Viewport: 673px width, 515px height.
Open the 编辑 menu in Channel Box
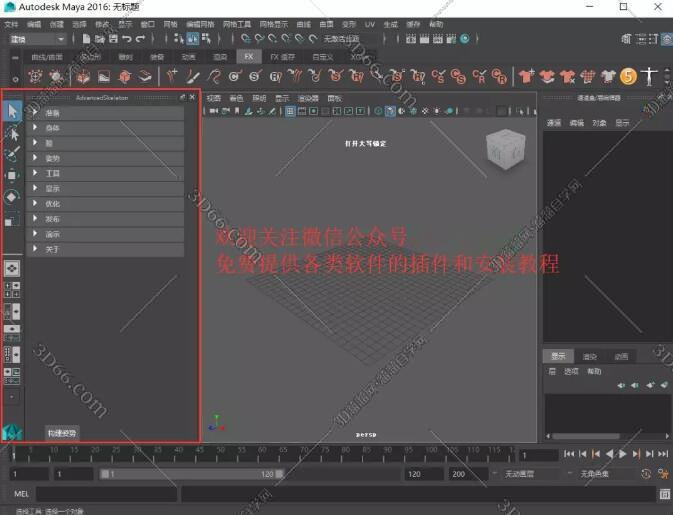(576, 123)
